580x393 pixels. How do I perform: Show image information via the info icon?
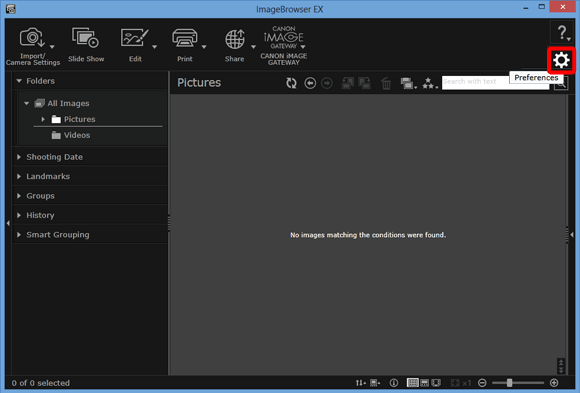pos(394,383)
